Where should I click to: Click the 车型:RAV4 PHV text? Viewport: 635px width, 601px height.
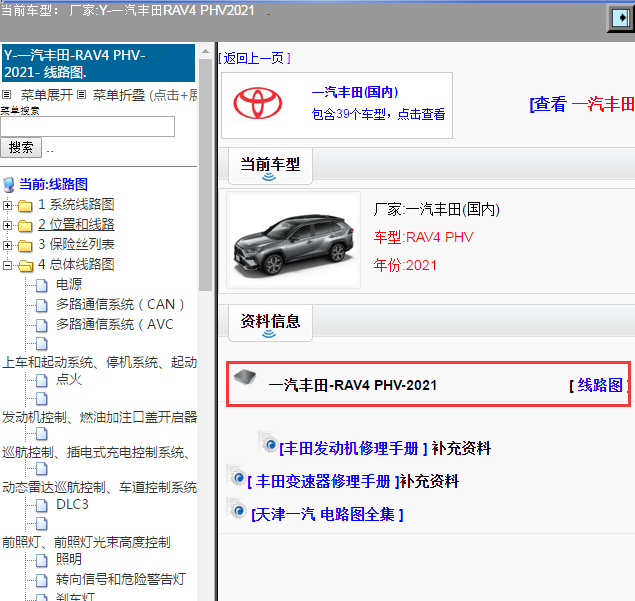[x=423, y=237]
